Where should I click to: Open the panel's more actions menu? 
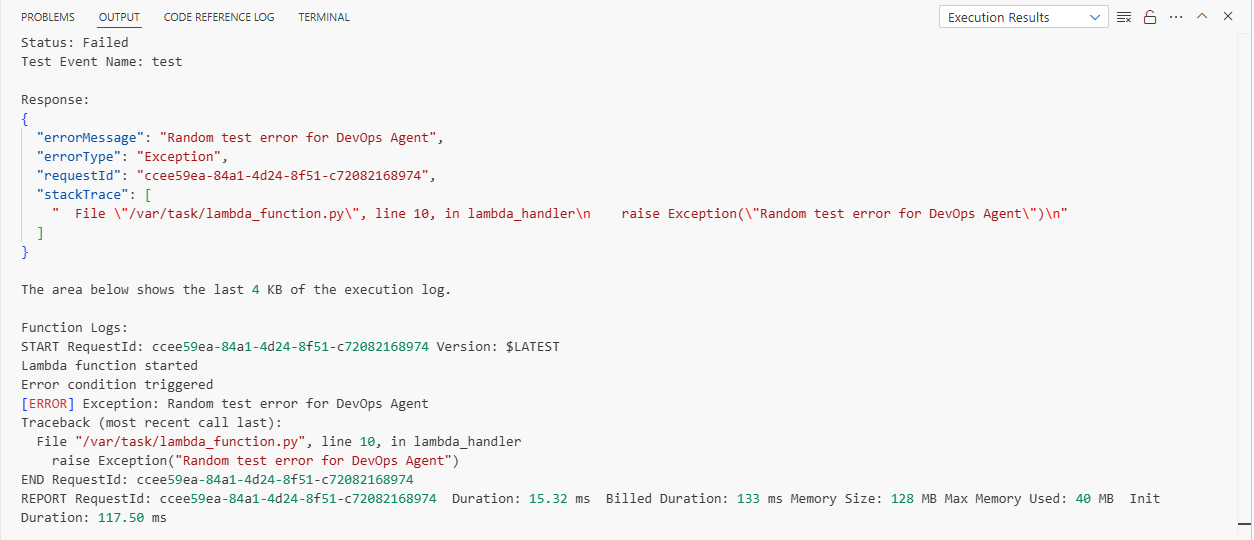pos(1176,17)
